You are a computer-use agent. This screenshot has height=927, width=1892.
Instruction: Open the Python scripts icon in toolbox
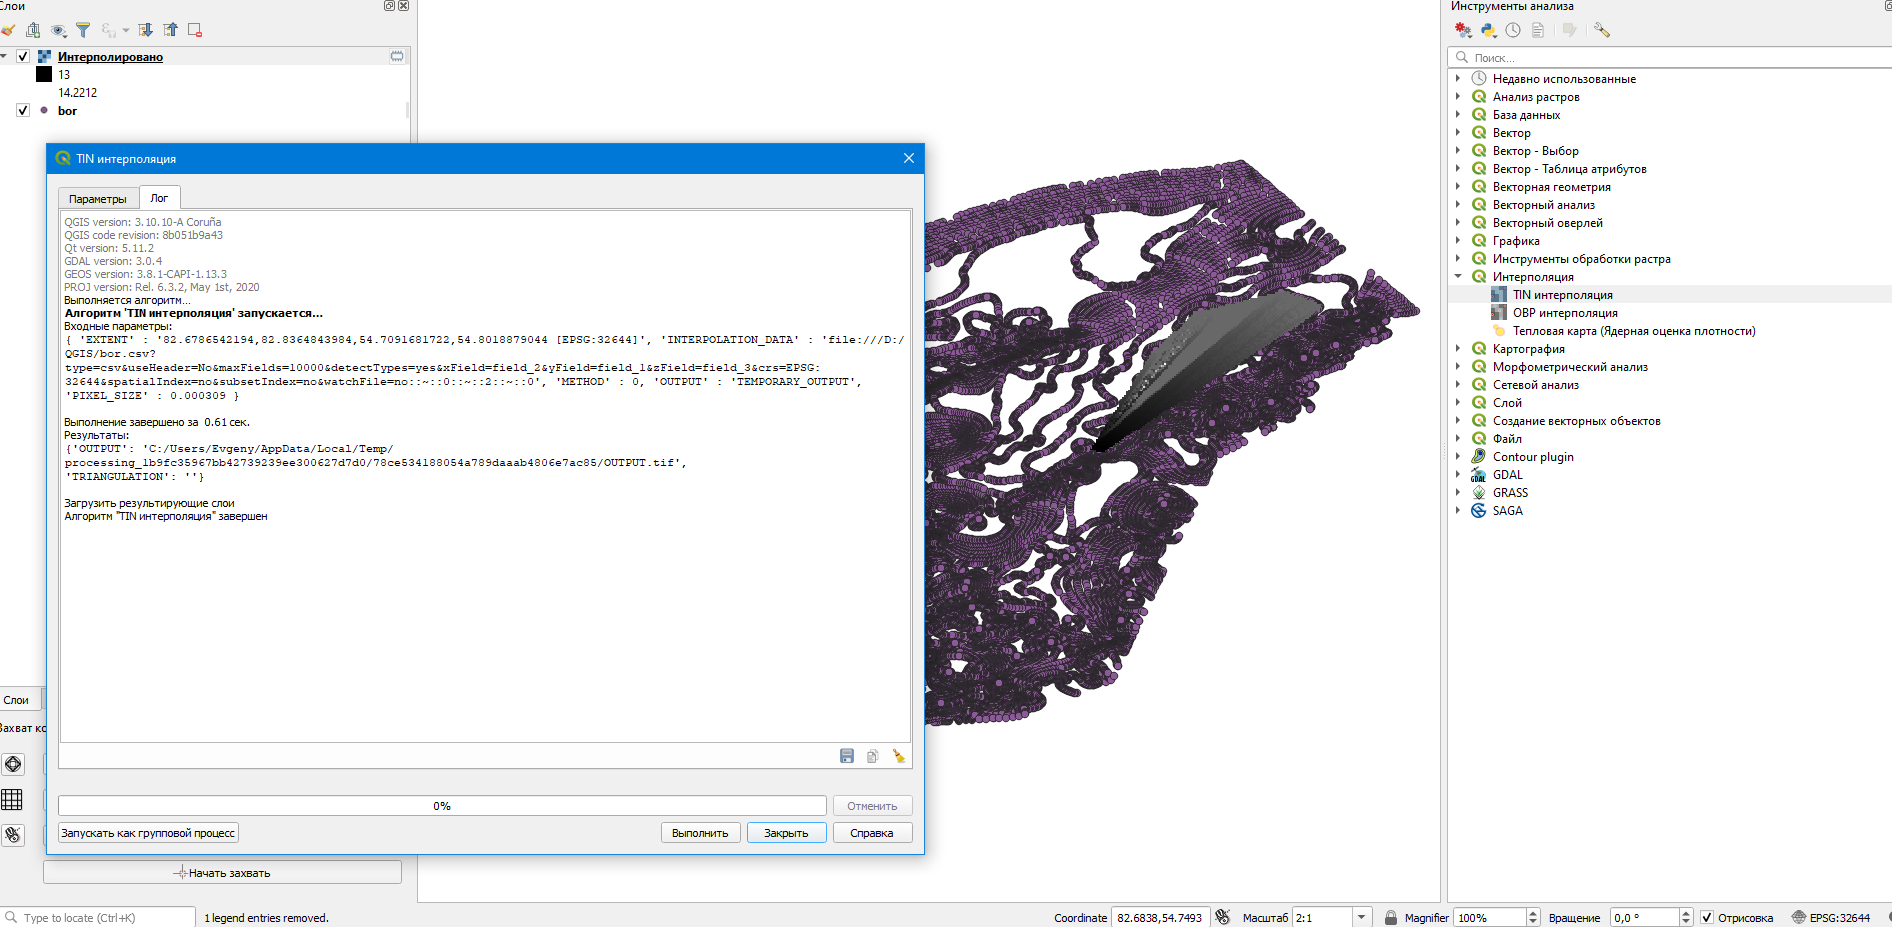(x=1488, y=30)
